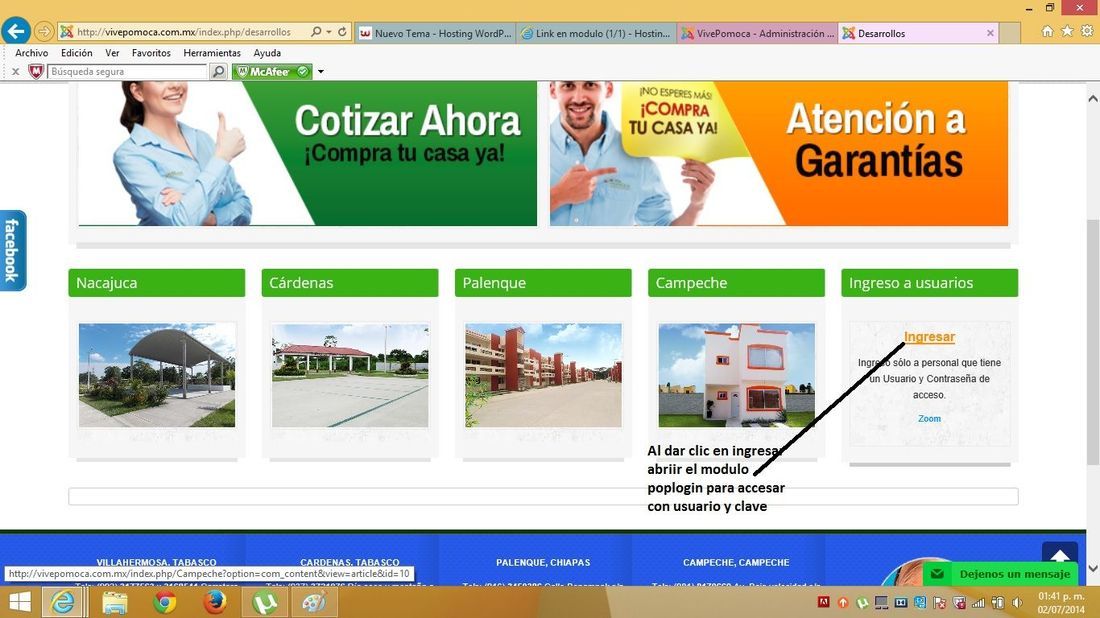The width and height of the screenshot is (1100, 618).
Task: Open the network signal tray icon
Action: (978, 603)
